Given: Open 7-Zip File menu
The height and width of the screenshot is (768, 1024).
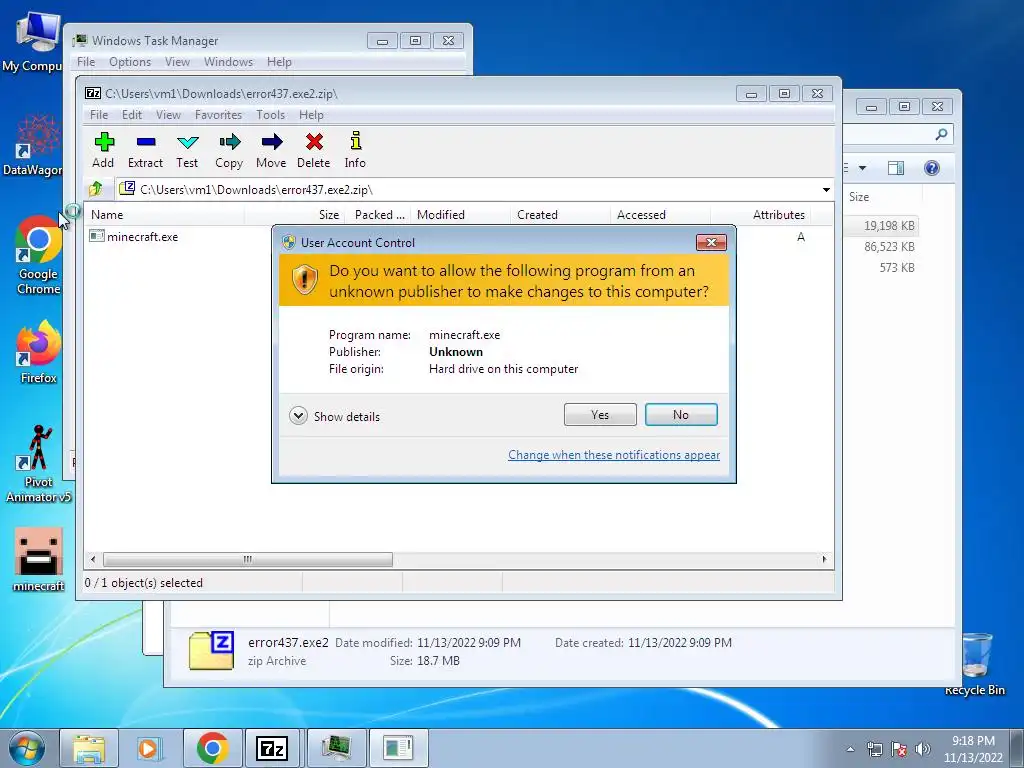Looking at the screenshot, I should [x=99, y=115].
